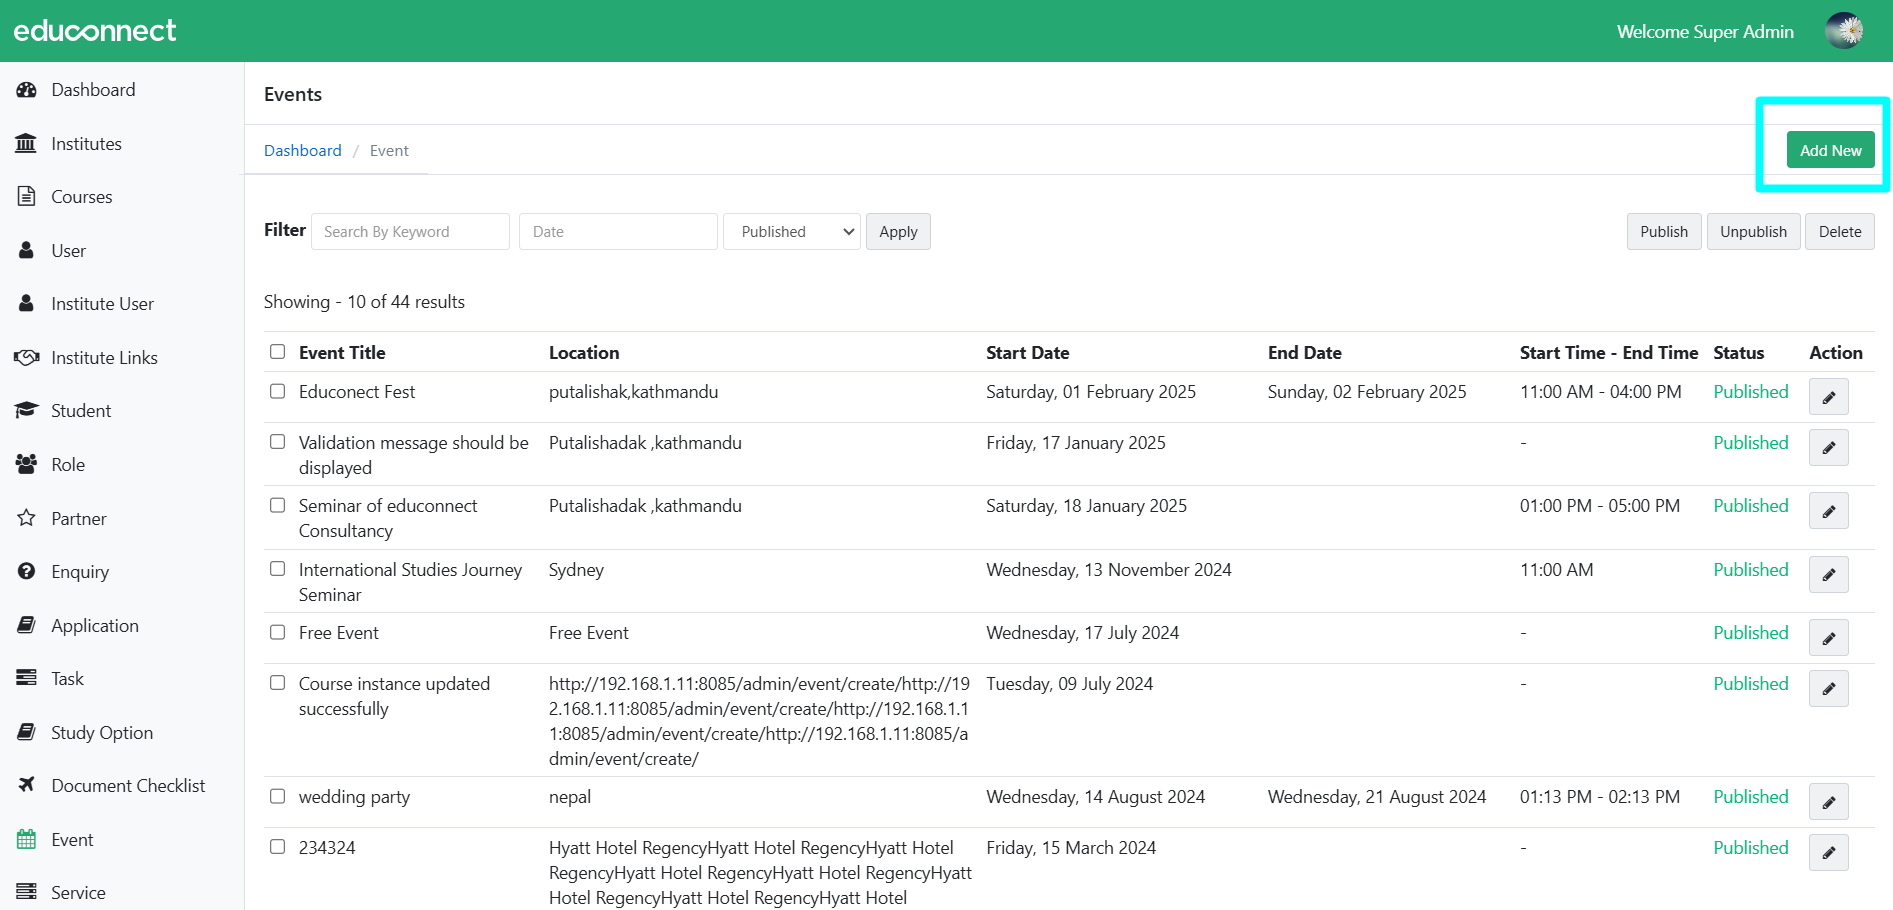Open the Date filter picker field

coord(618,232)
